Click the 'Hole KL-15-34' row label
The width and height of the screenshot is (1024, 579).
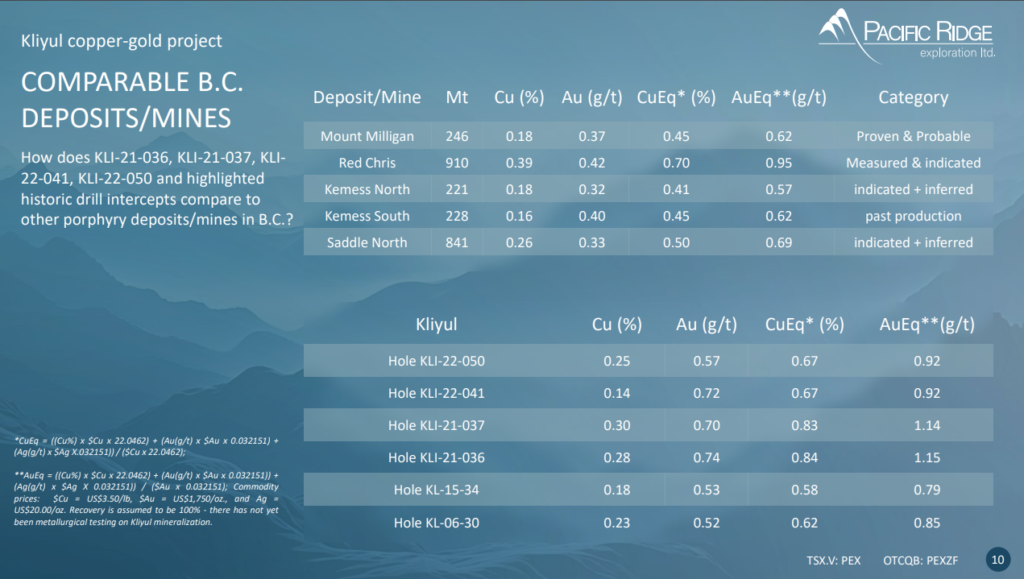(436, 490)
